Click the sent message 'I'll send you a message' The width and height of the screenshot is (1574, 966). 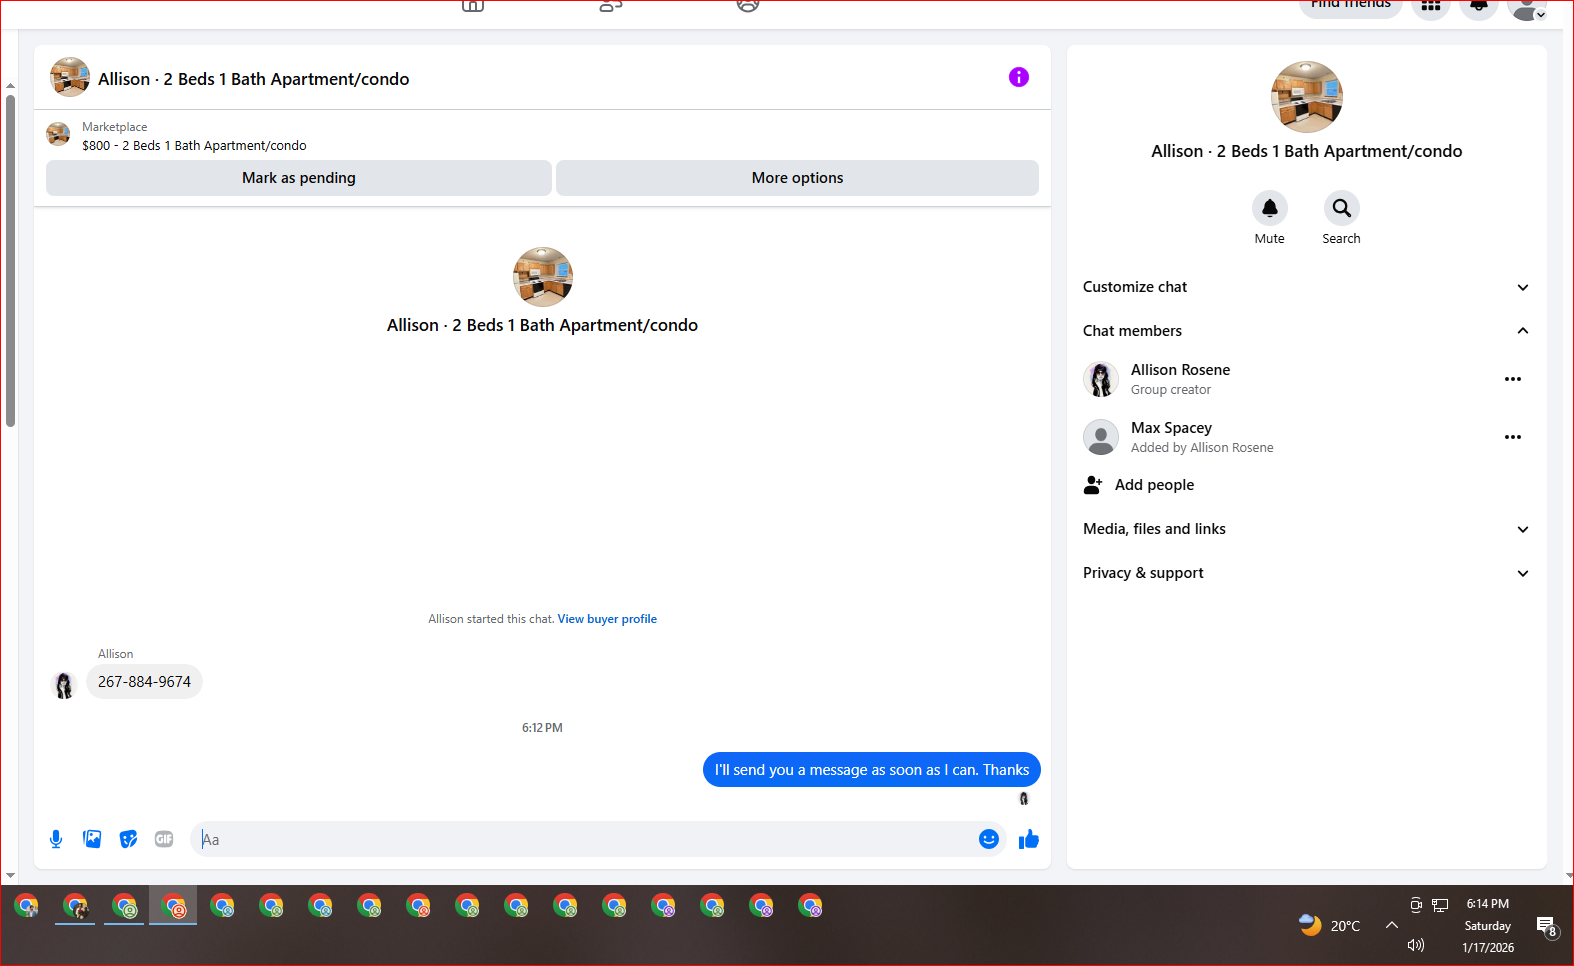[x=871, y=770]
